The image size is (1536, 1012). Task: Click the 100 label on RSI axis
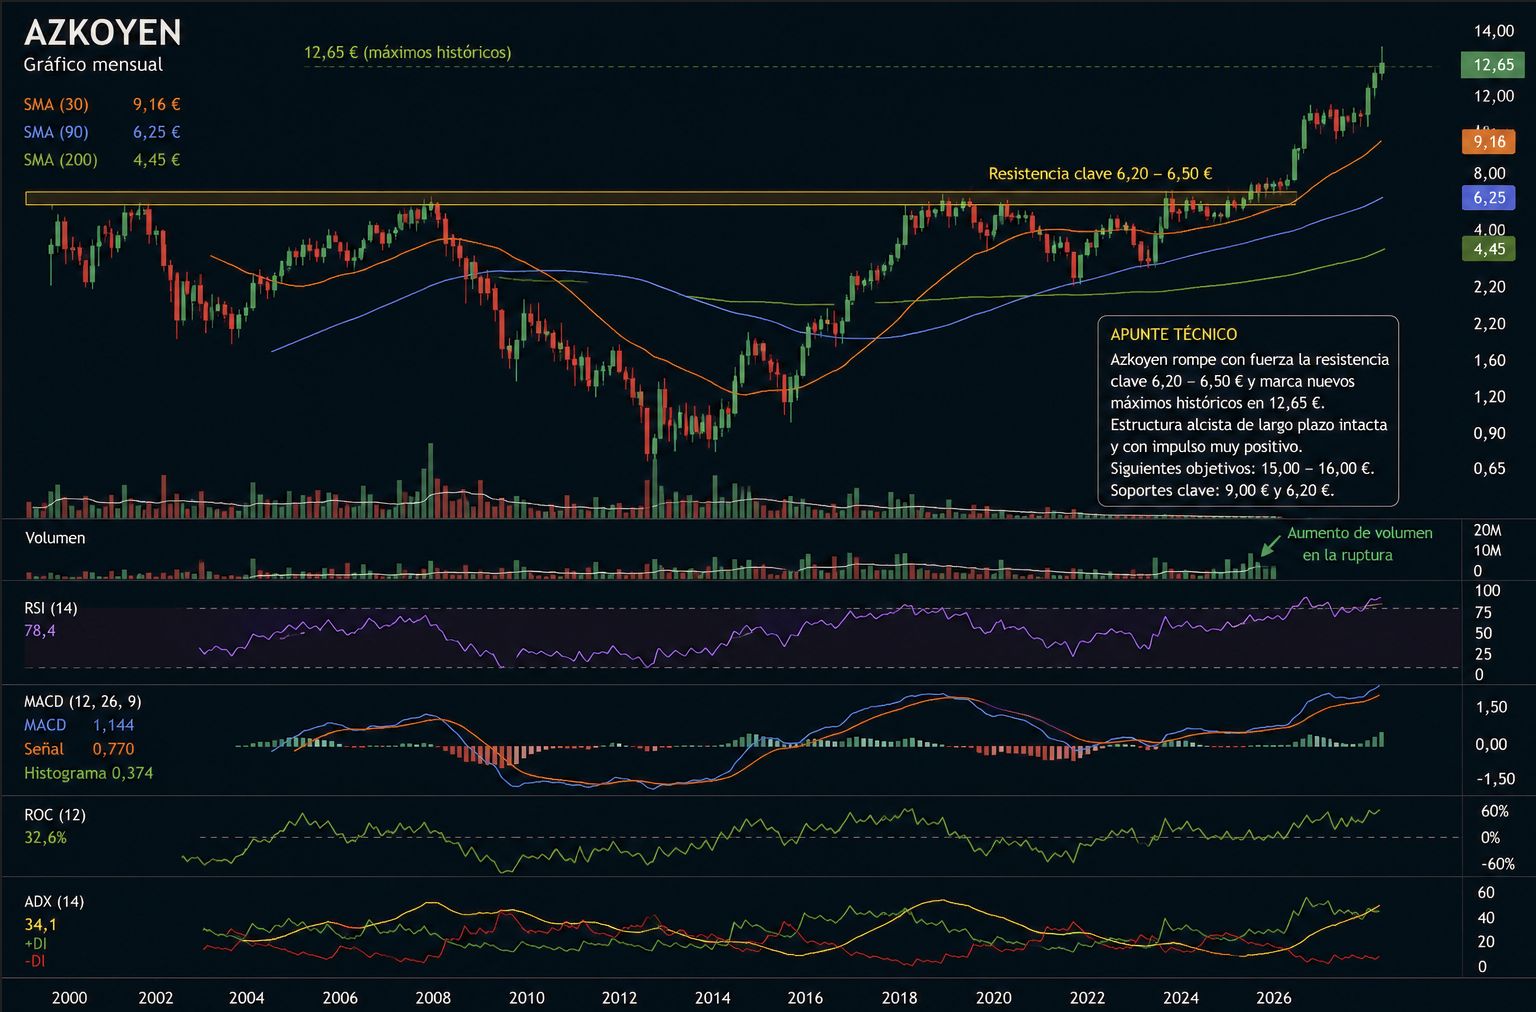1488,591
